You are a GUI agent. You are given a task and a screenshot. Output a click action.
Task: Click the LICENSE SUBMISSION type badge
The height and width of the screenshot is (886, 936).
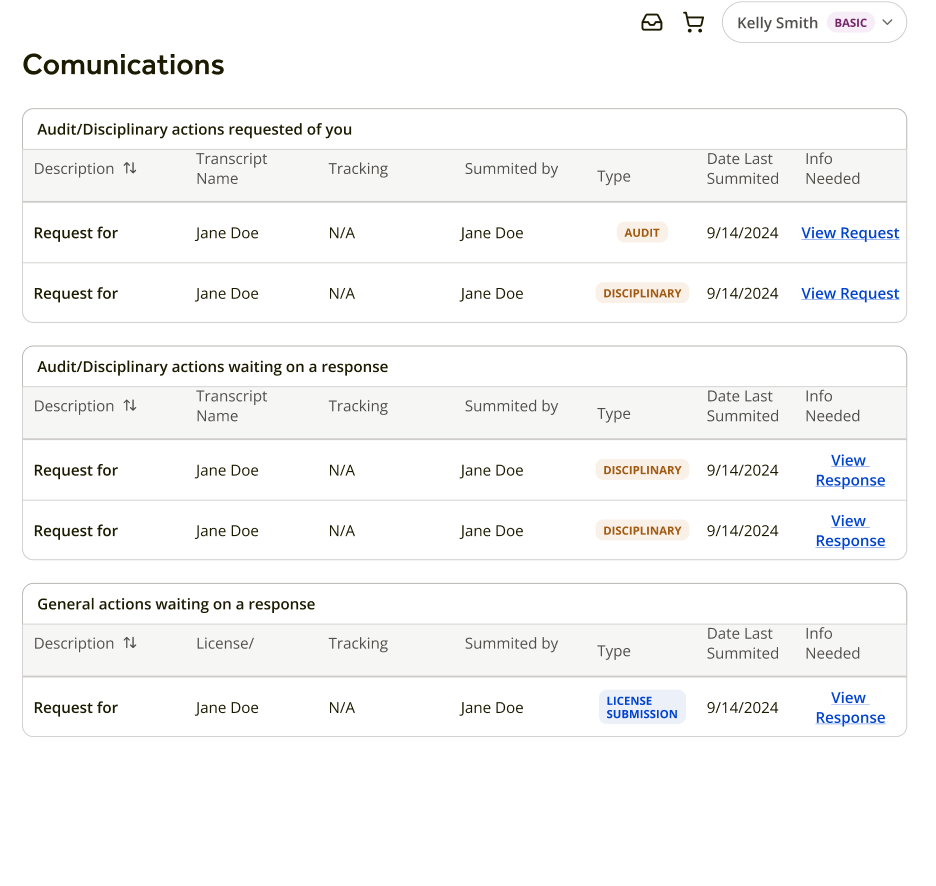coord(642,707)
